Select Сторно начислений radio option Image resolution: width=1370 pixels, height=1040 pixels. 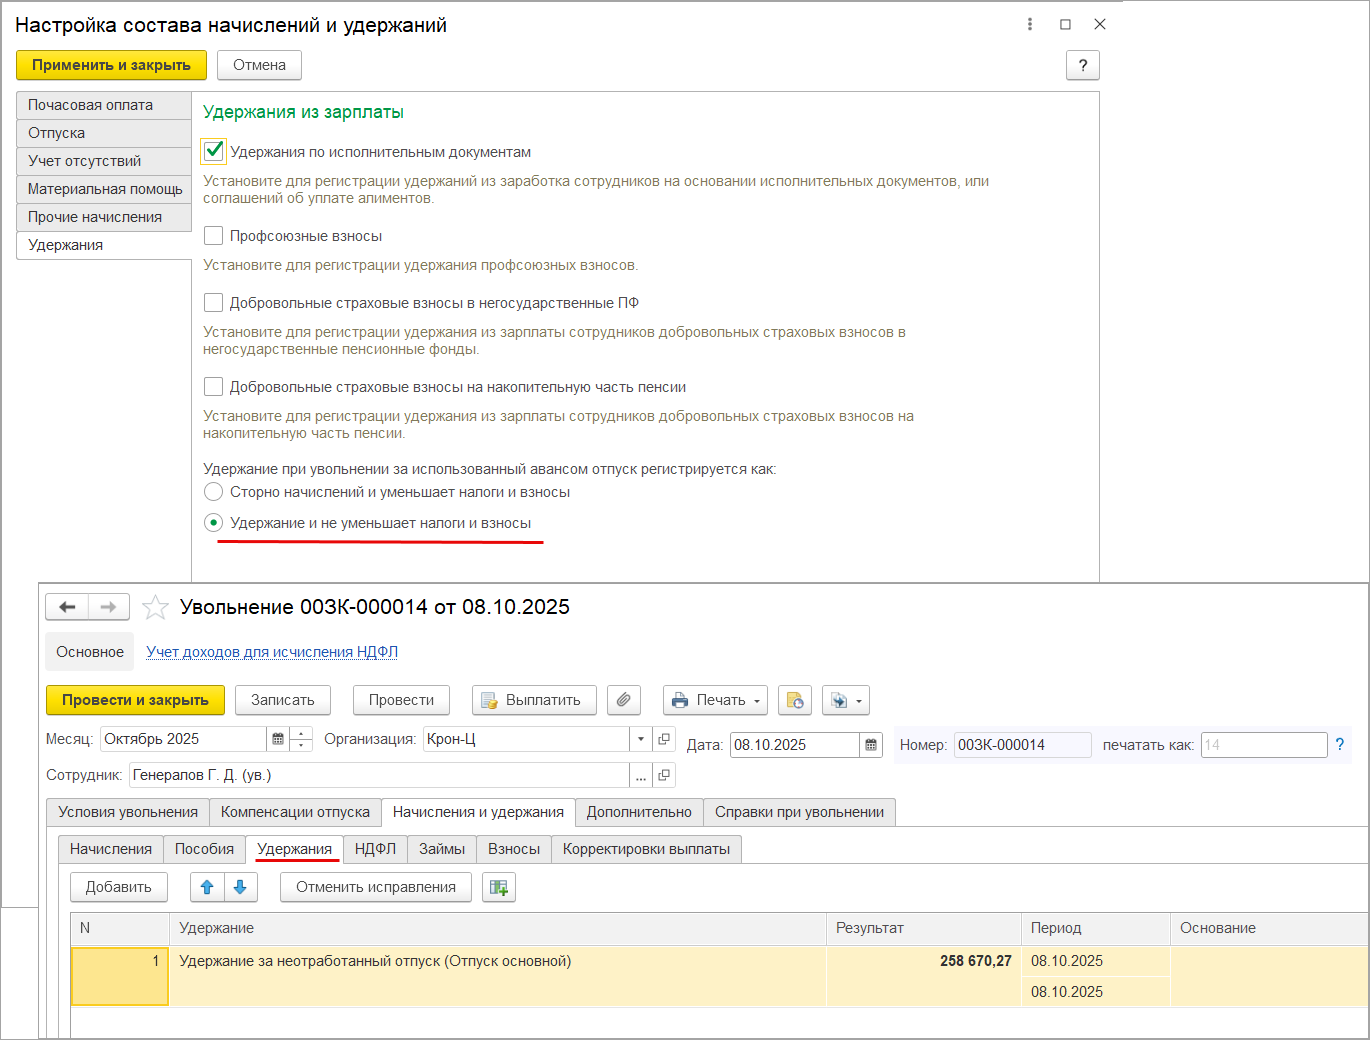(214, 492)
